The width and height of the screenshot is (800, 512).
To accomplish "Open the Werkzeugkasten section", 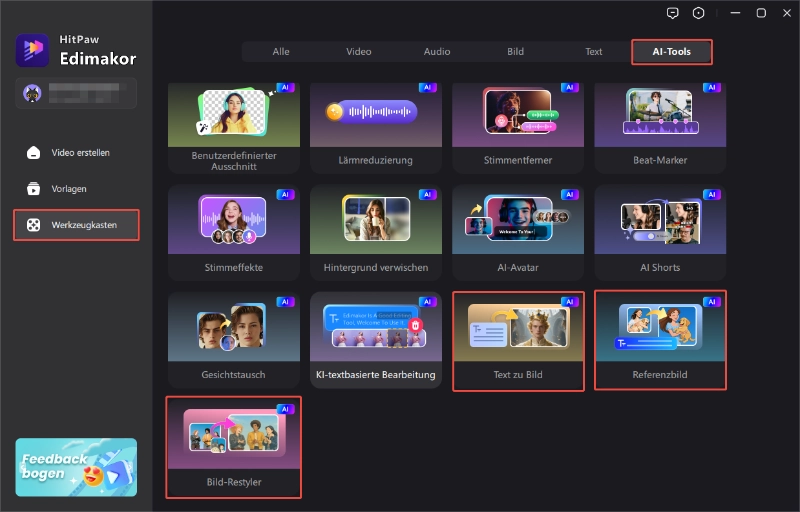I will (76, 225).
